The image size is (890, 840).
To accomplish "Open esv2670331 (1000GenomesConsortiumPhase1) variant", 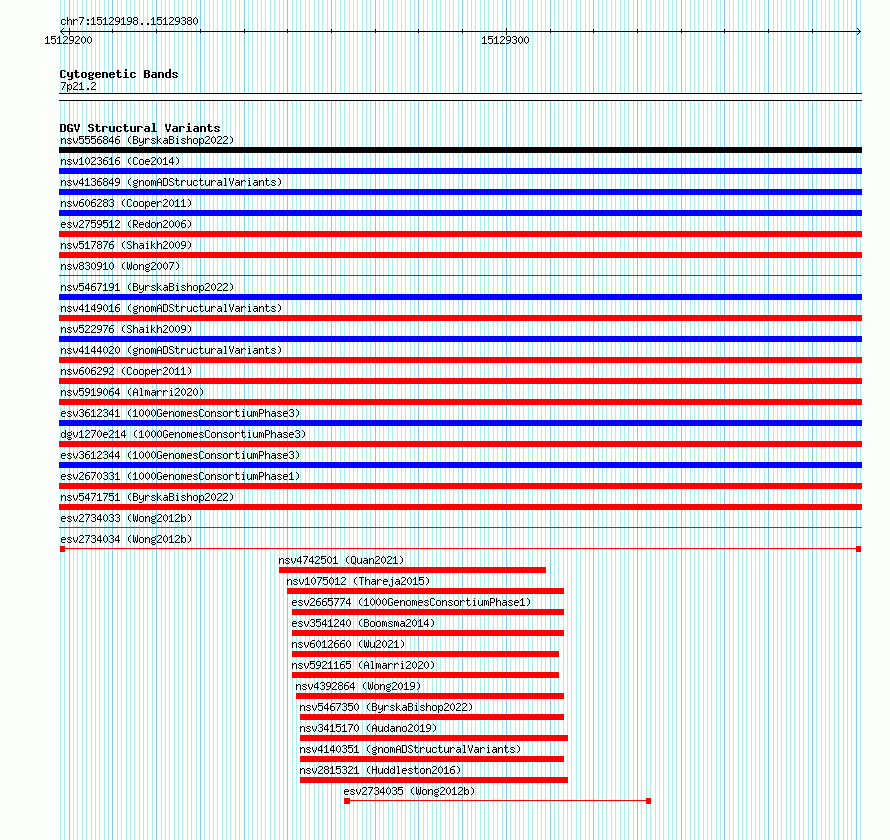I will [x=180, y=476].
